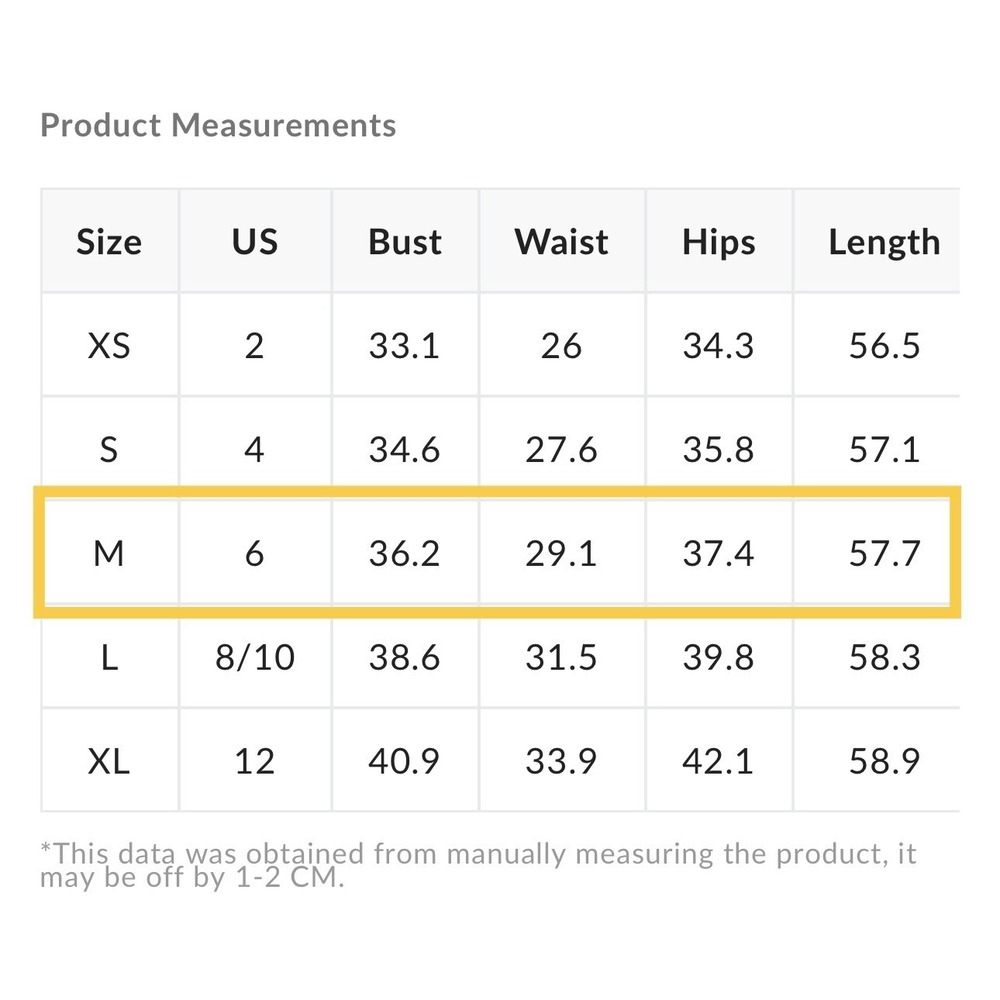Select the XS size cell
The height and width of the screenshot is (1000, 1000).
(x=109, y=346)
